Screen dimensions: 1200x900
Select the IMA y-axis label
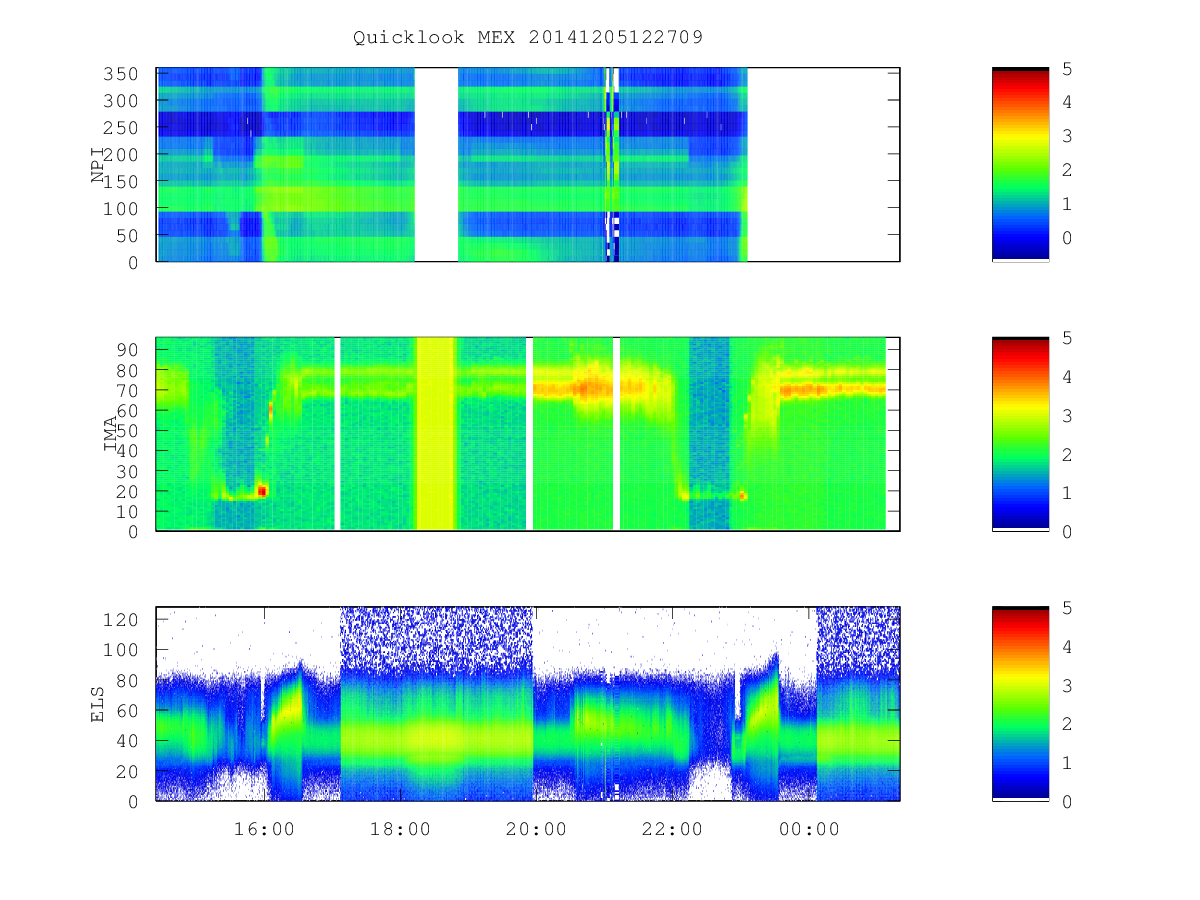pyautogui.click(x=111, y=434)
